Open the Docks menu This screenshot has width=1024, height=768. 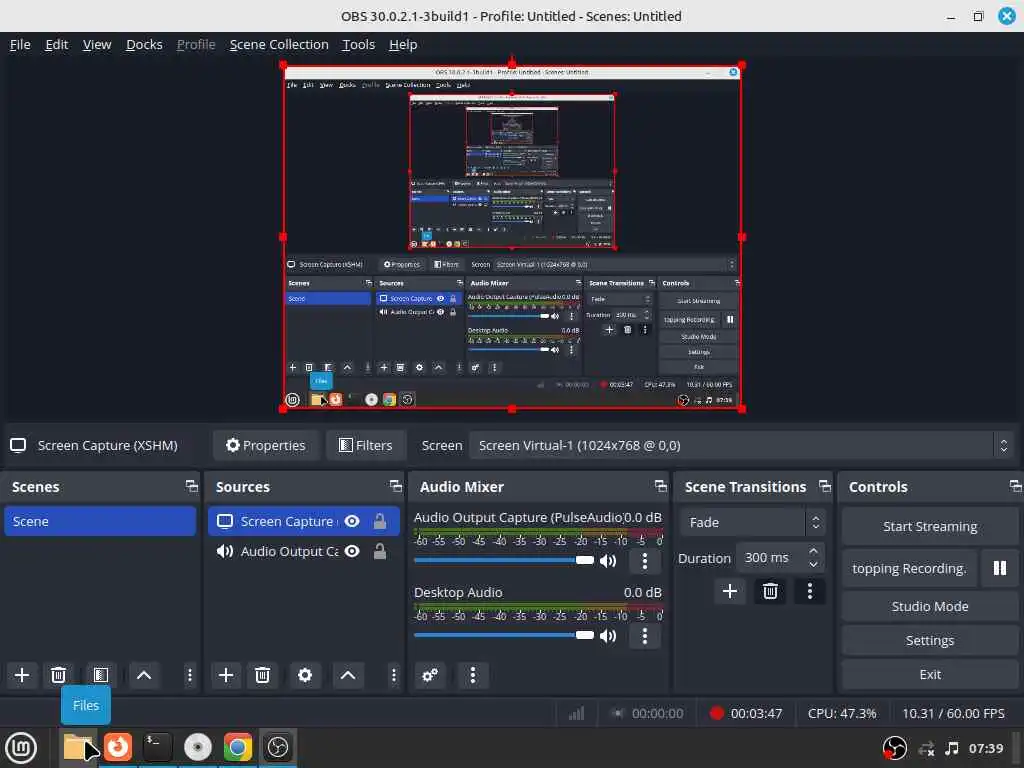[144, 44]
